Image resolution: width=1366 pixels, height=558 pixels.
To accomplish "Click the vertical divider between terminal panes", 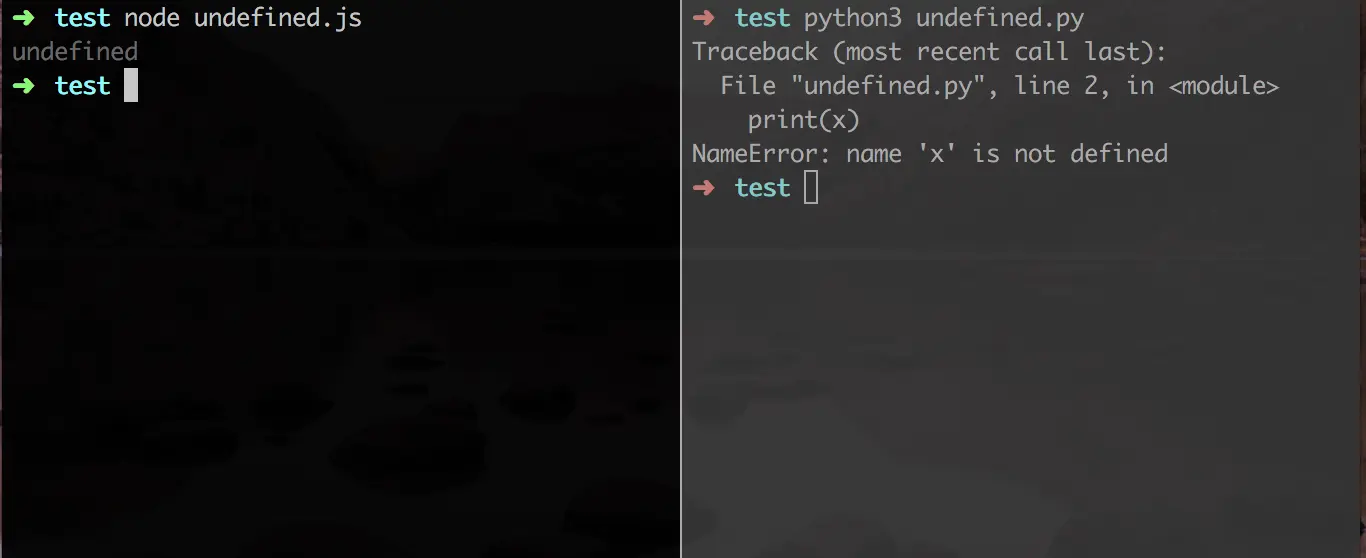I will 681,279.
